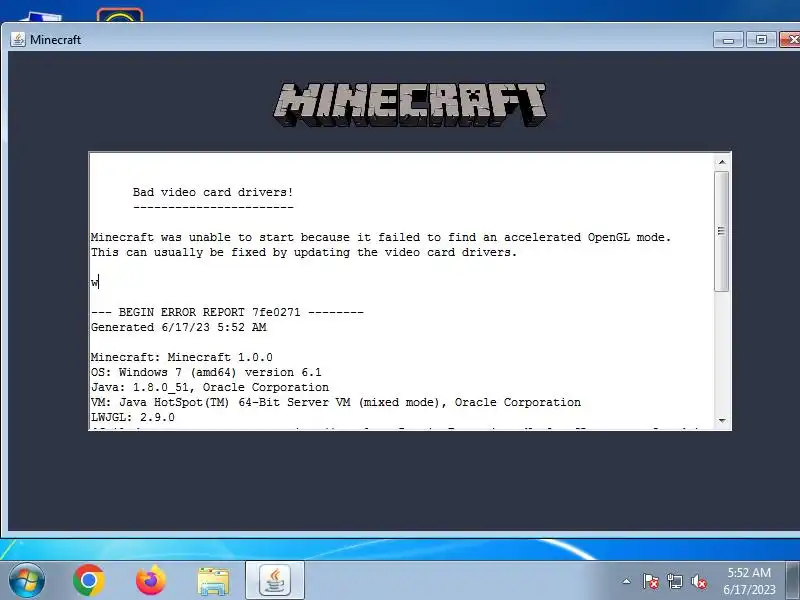The image size is (800, 600).
Task: Close the Minecraft window
Action: (x=790, y=40)
